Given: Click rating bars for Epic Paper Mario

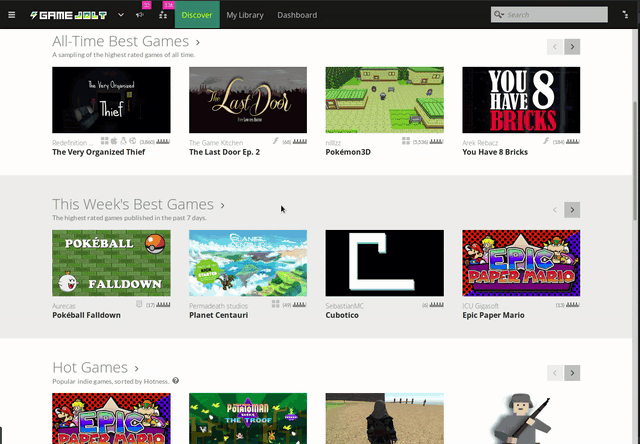Looking at the screenshot, I should [573, 305].
